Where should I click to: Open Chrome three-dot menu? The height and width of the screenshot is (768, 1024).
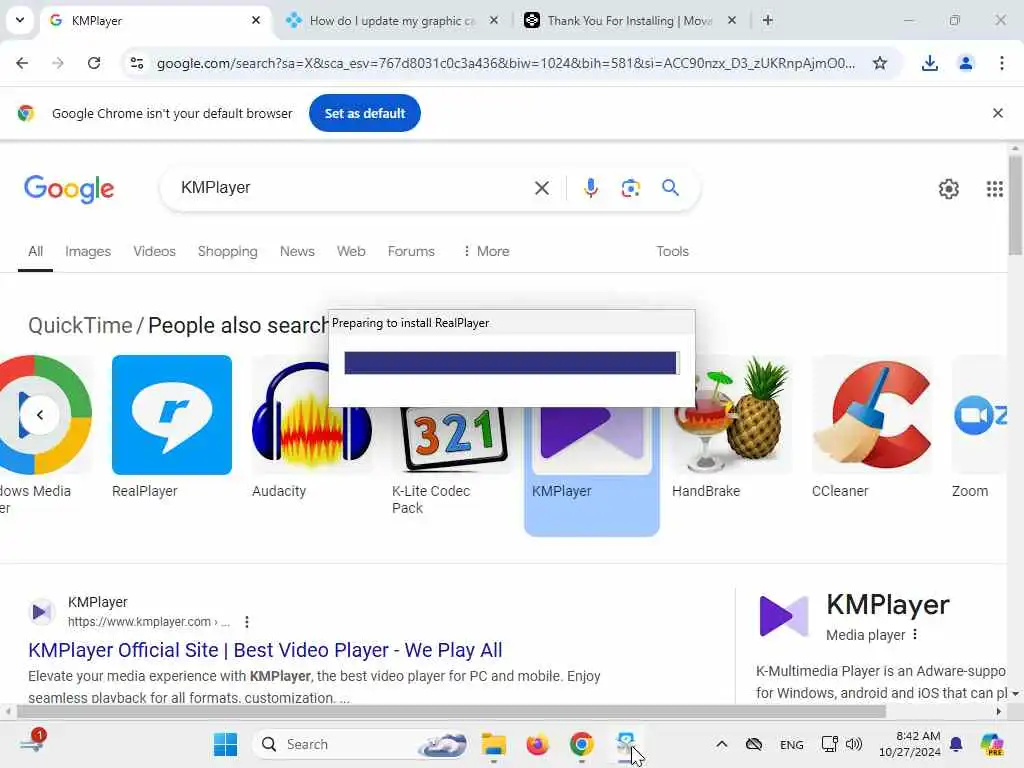click(1001, 63)
